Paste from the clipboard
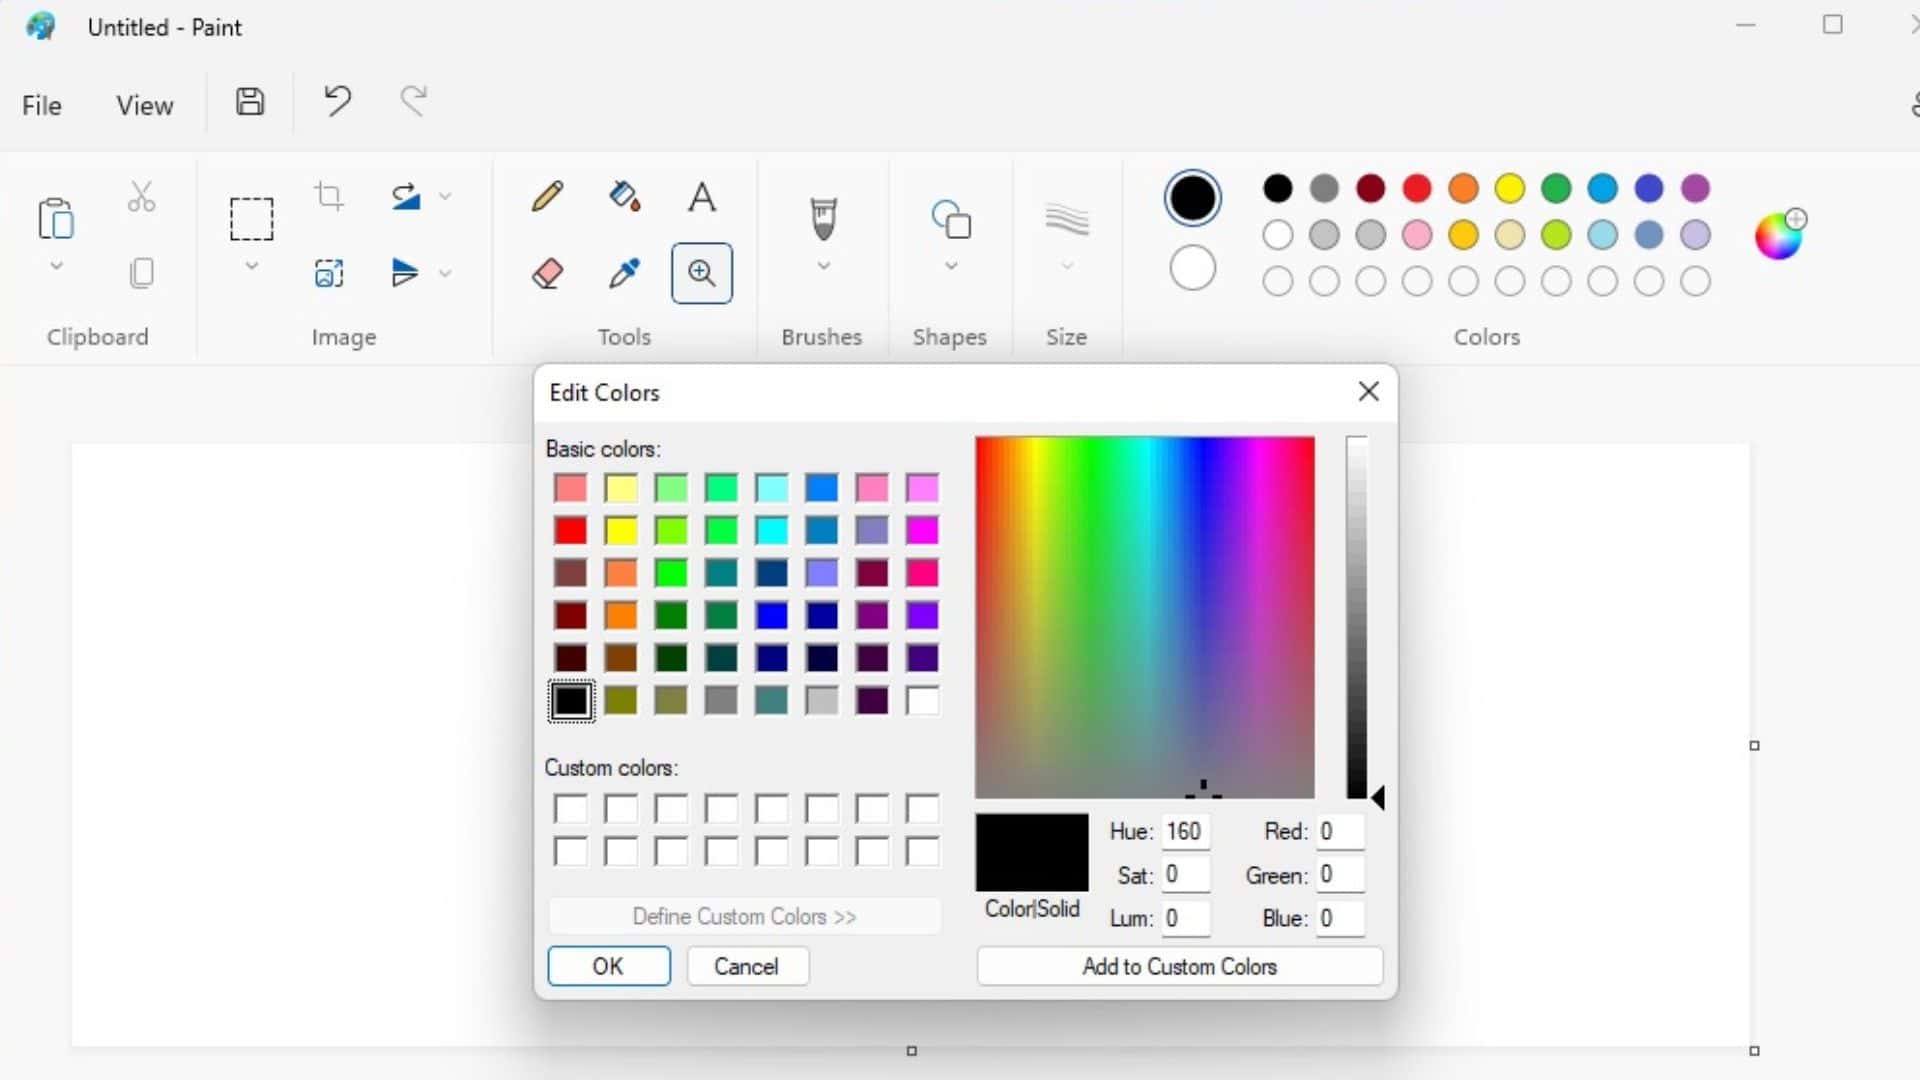The image size is (1920, 1080). pyautogui.click(x=55, y=219)
